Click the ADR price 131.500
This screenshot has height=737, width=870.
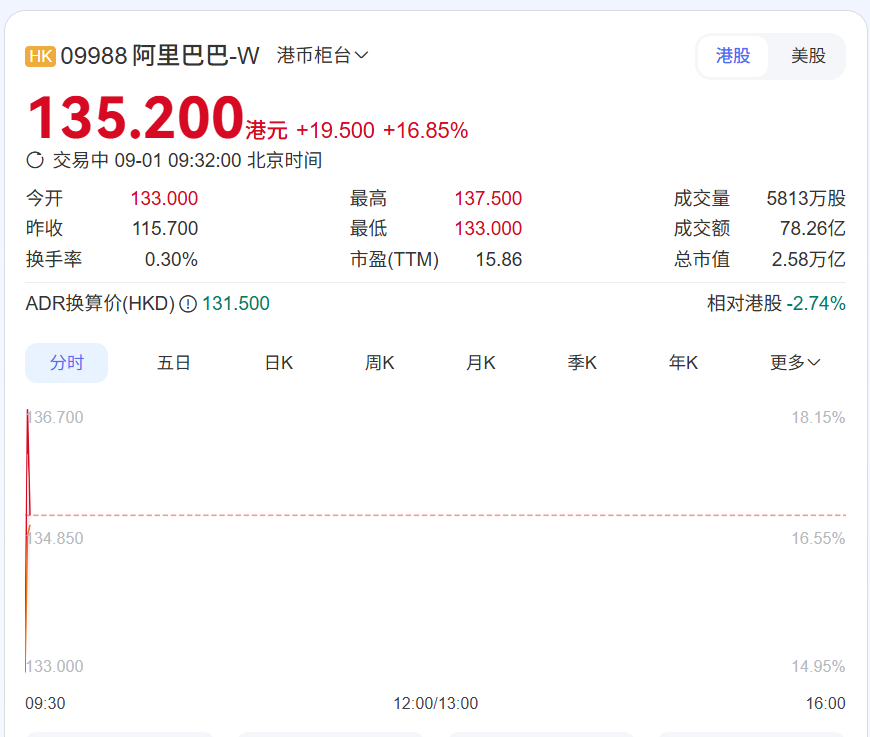point(236,304)
